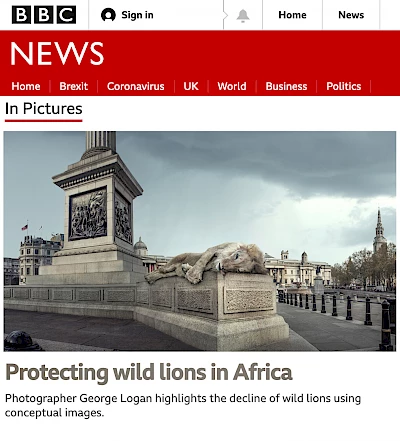Click the In Pictures section heading

pos(44,109)
